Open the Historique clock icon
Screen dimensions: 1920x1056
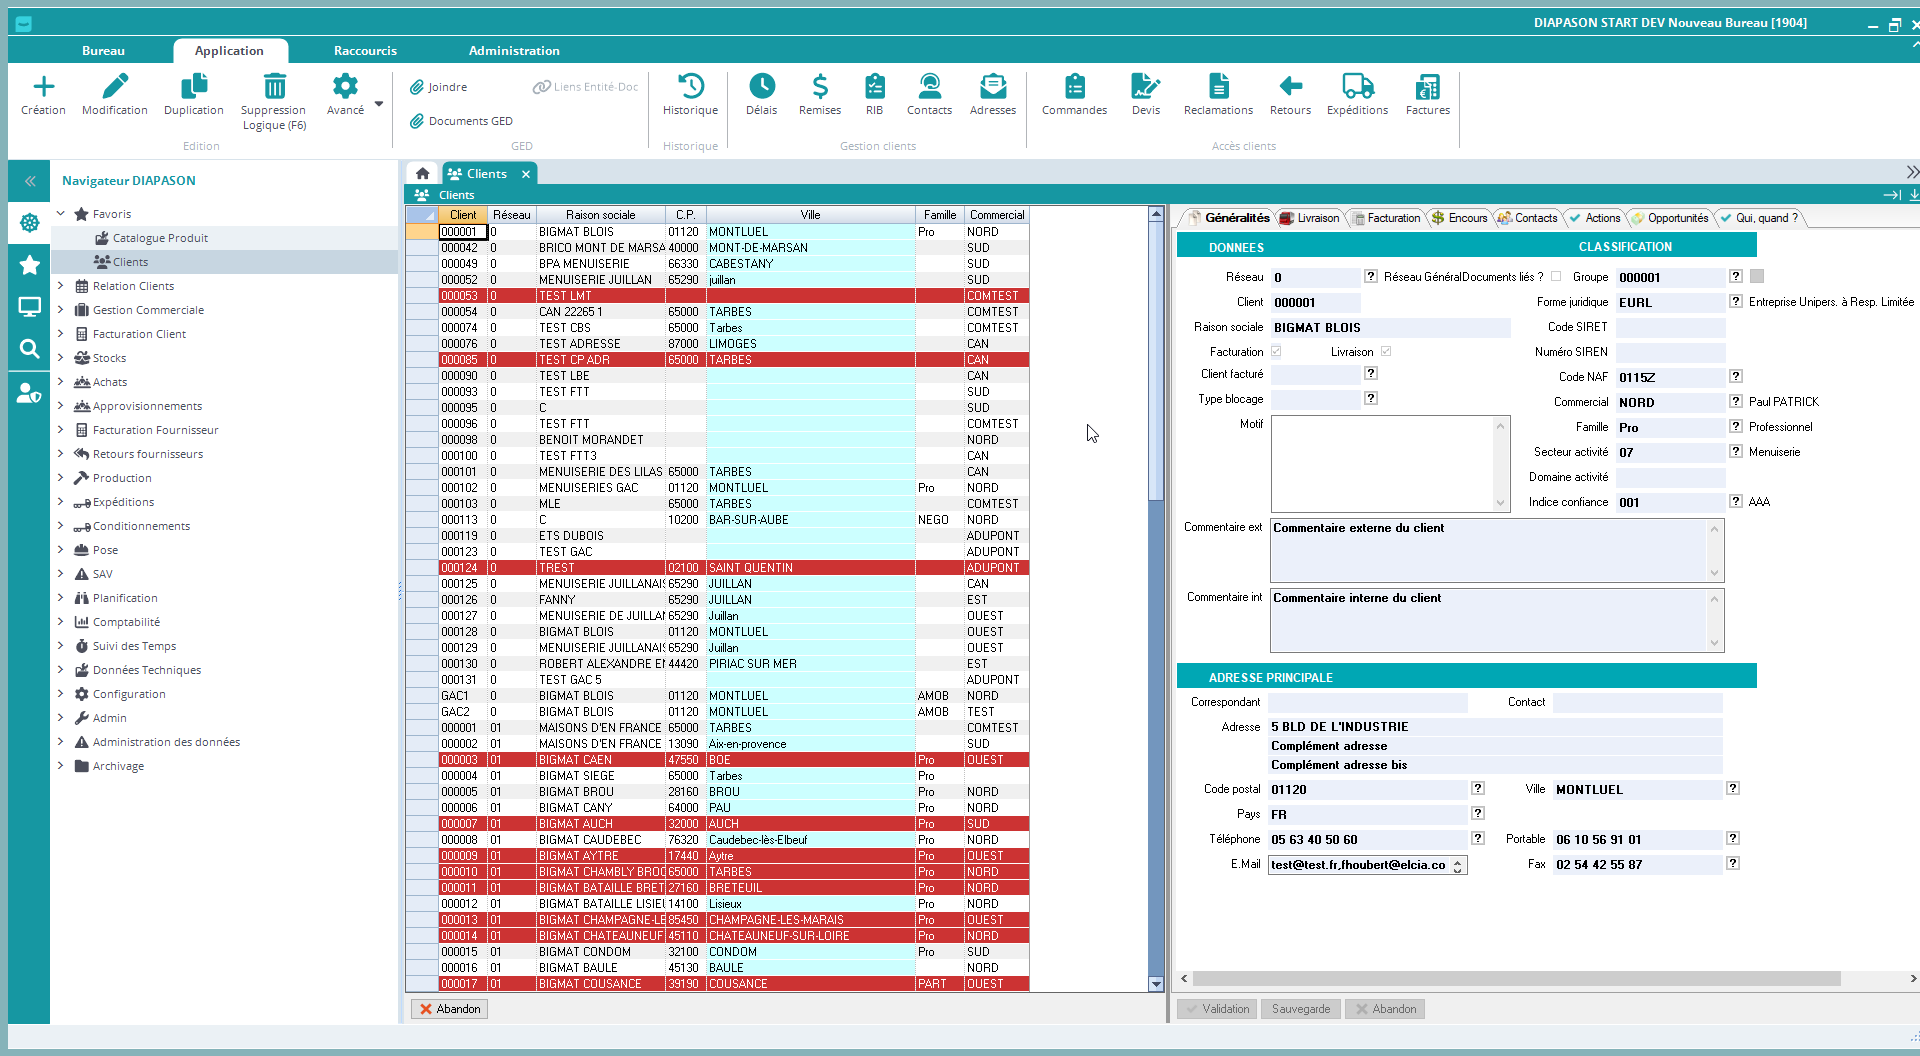tap(690, 87)
